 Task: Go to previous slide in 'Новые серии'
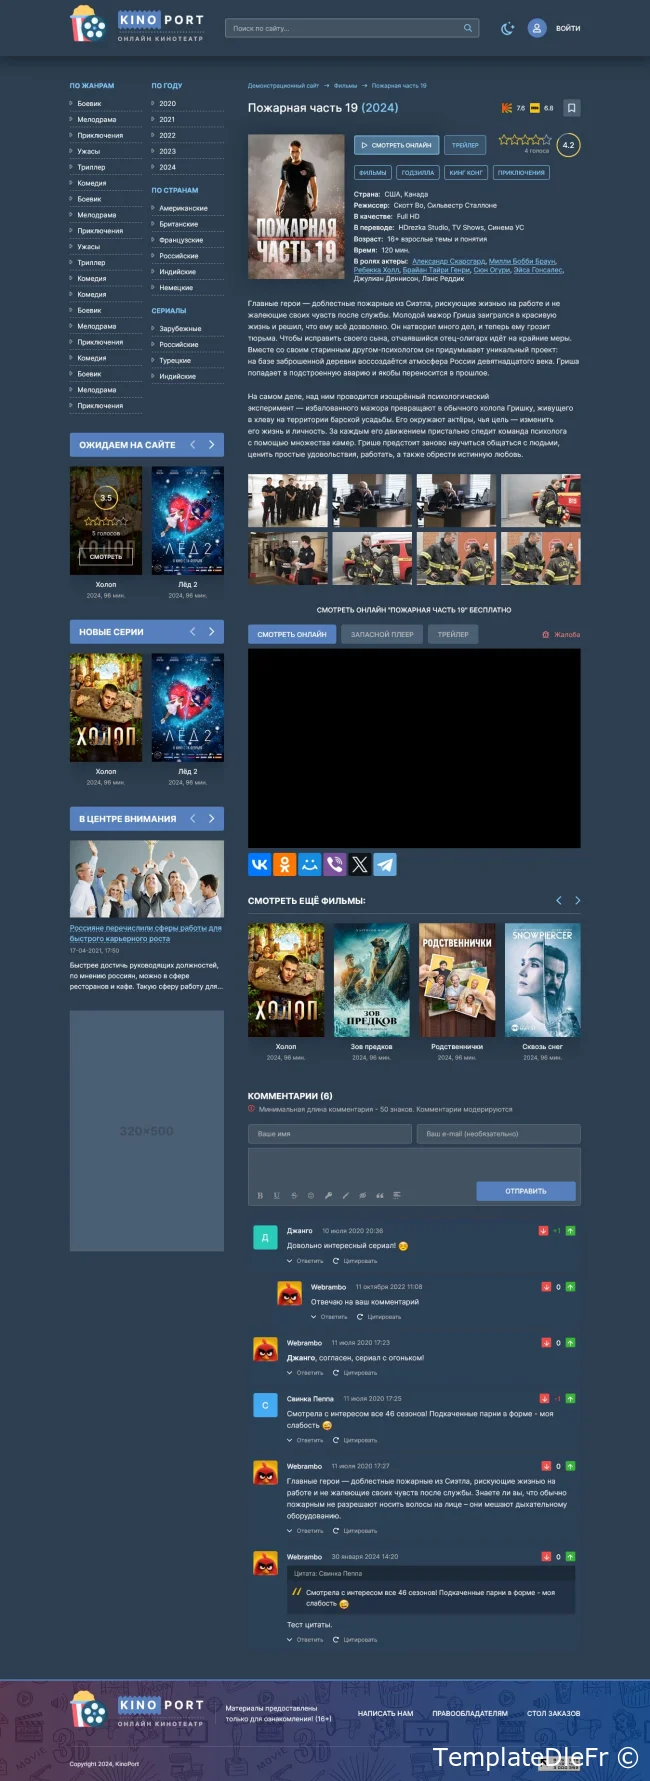pyautogui.click(x=192, y=632)
